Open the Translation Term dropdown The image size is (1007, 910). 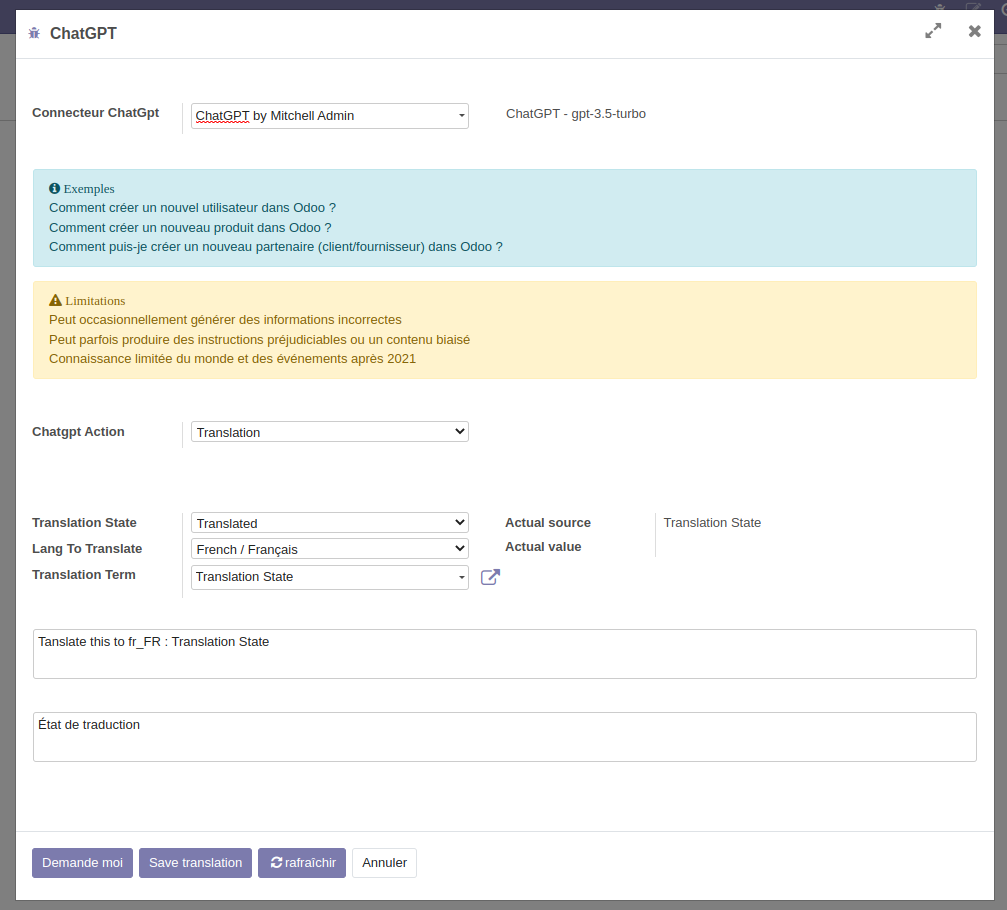329,577
